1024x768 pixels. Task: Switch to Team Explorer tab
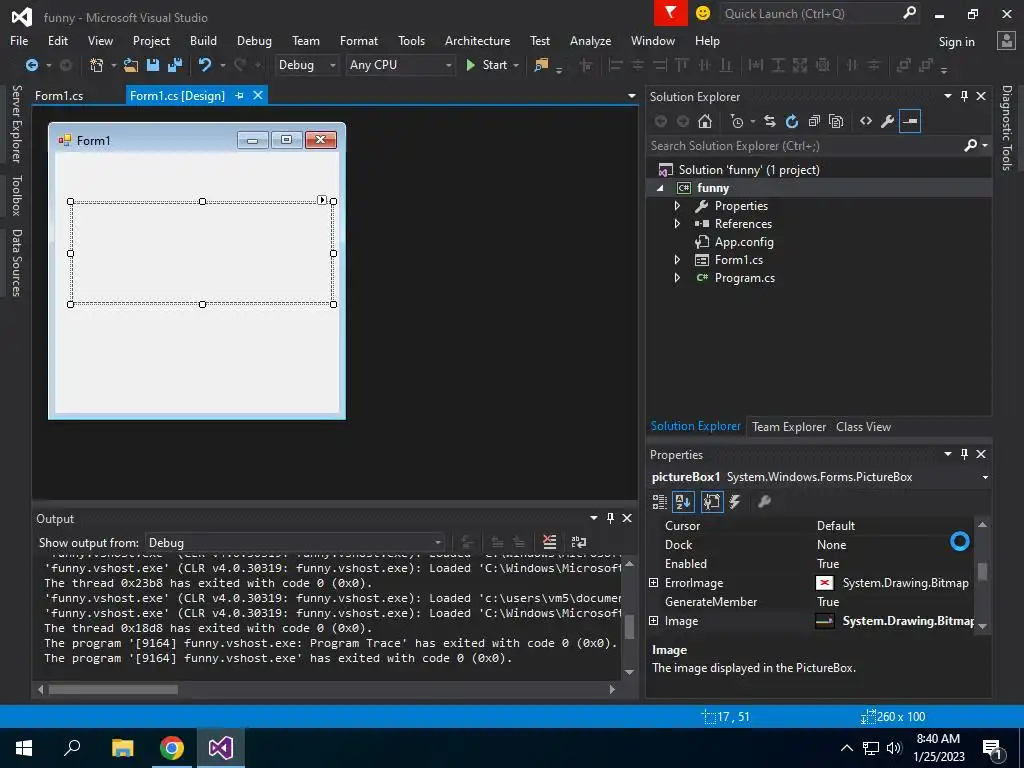(x=789, y=426)
